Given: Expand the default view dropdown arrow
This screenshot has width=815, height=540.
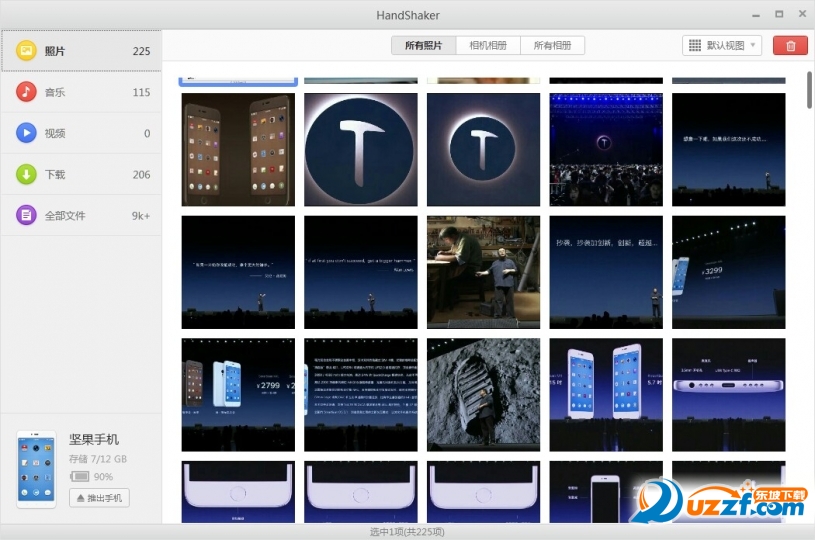Looking at the screenshot, I should coord(753,45).
